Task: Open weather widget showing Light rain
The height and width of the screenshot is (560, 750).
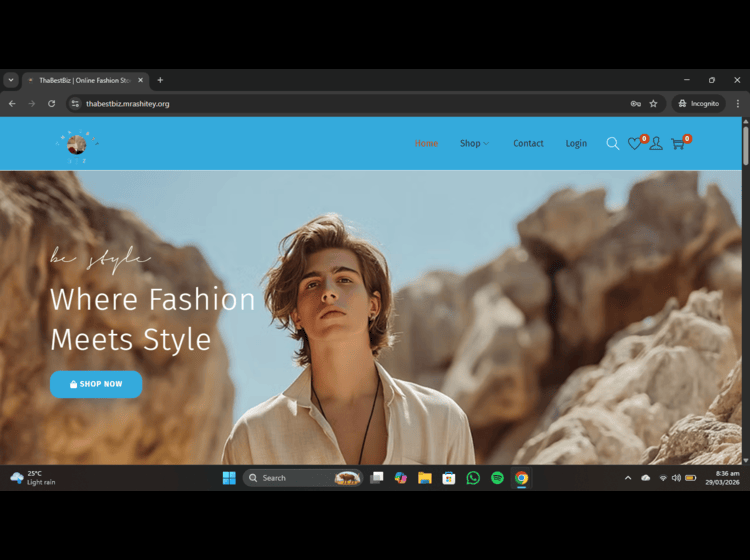Action: click(33, 478)
